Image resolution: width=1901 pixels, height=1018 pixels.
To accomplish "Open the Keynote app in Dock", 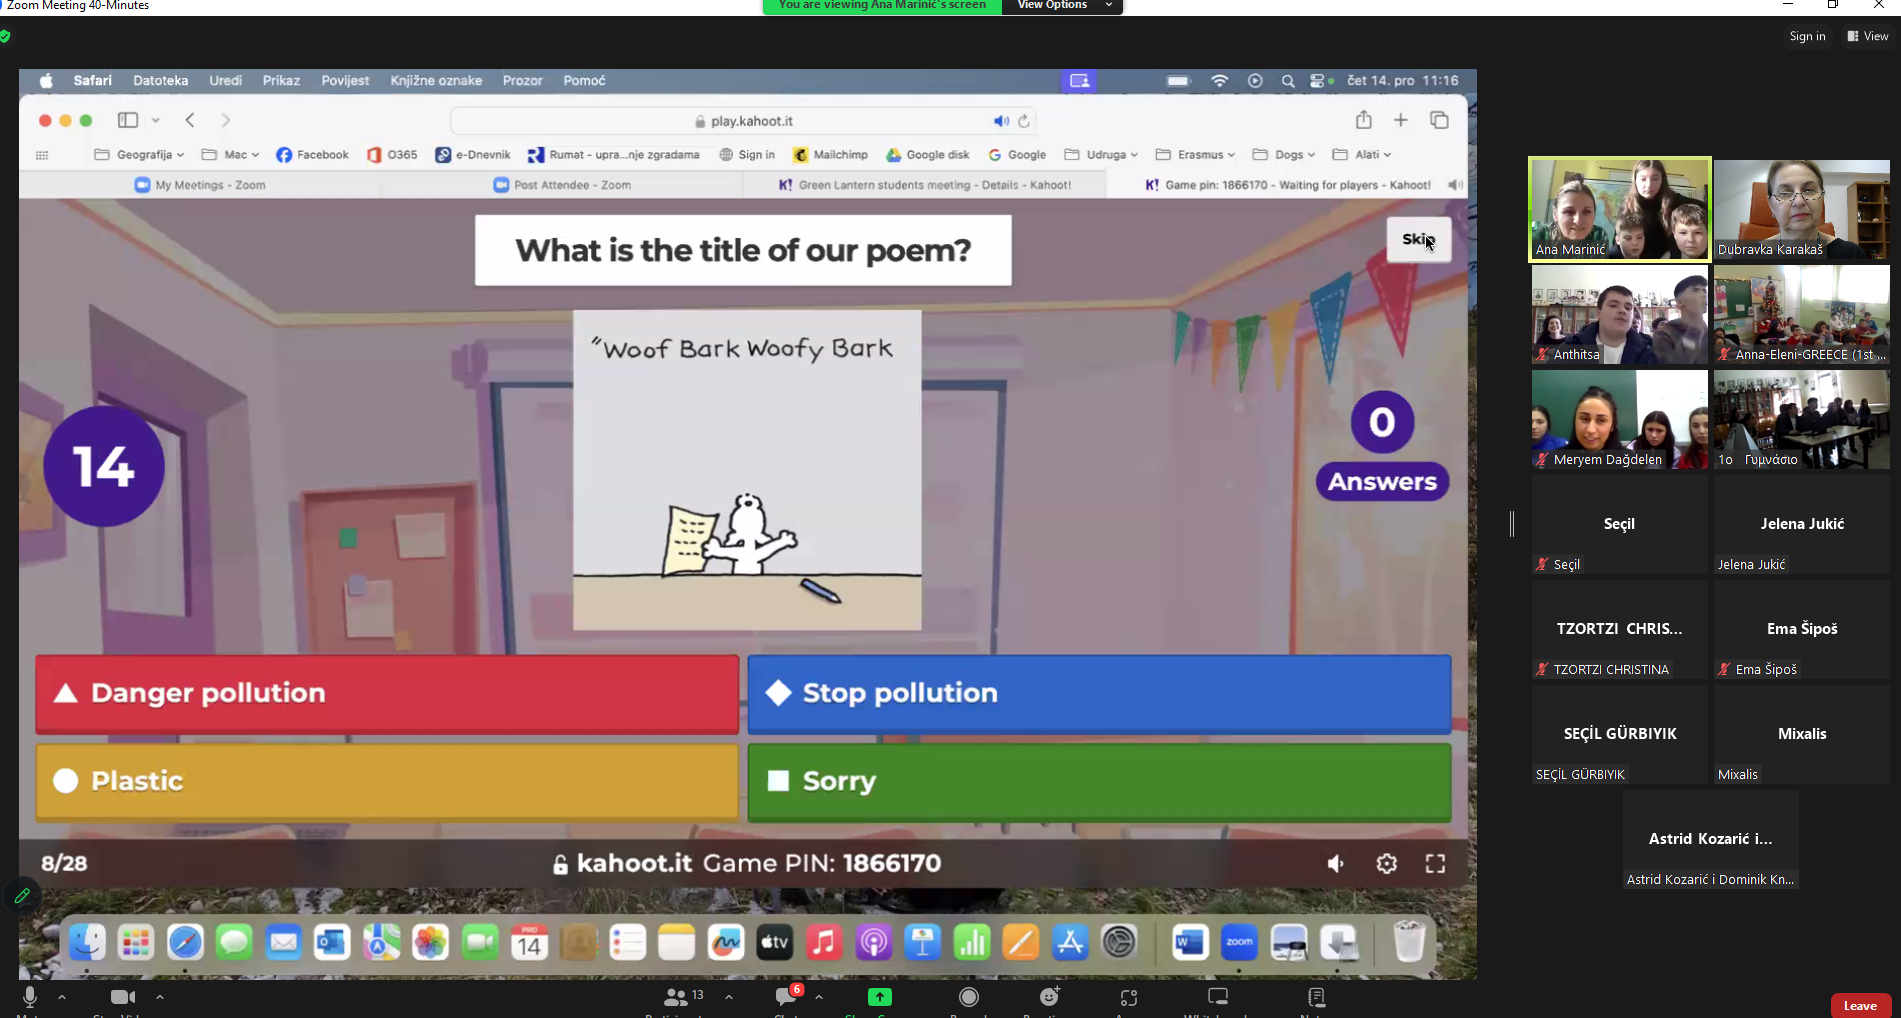I will point(922,942).
